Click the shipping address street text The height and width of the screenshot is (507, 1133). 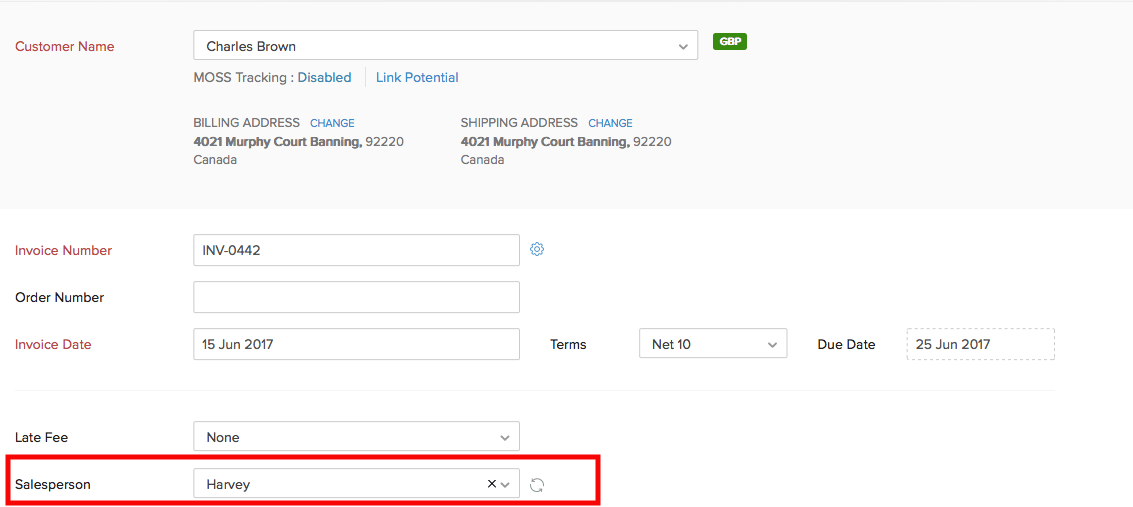[545, 142]
